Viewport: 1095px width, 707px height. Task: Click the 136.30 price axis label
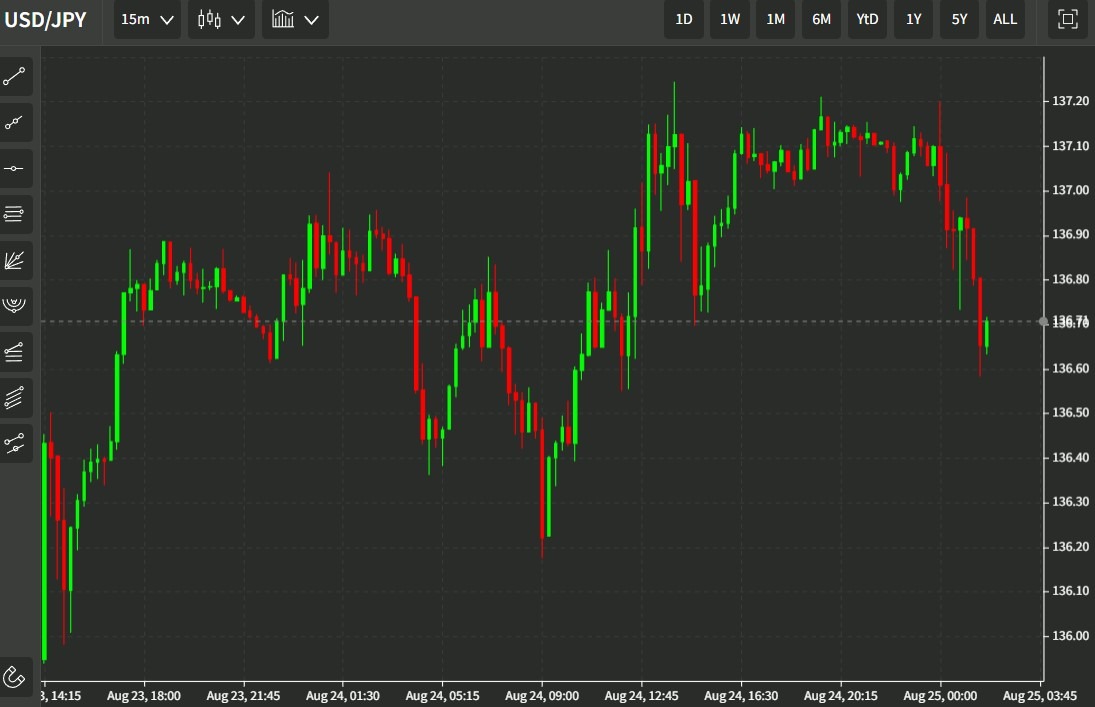click(x=1070, y=502)
